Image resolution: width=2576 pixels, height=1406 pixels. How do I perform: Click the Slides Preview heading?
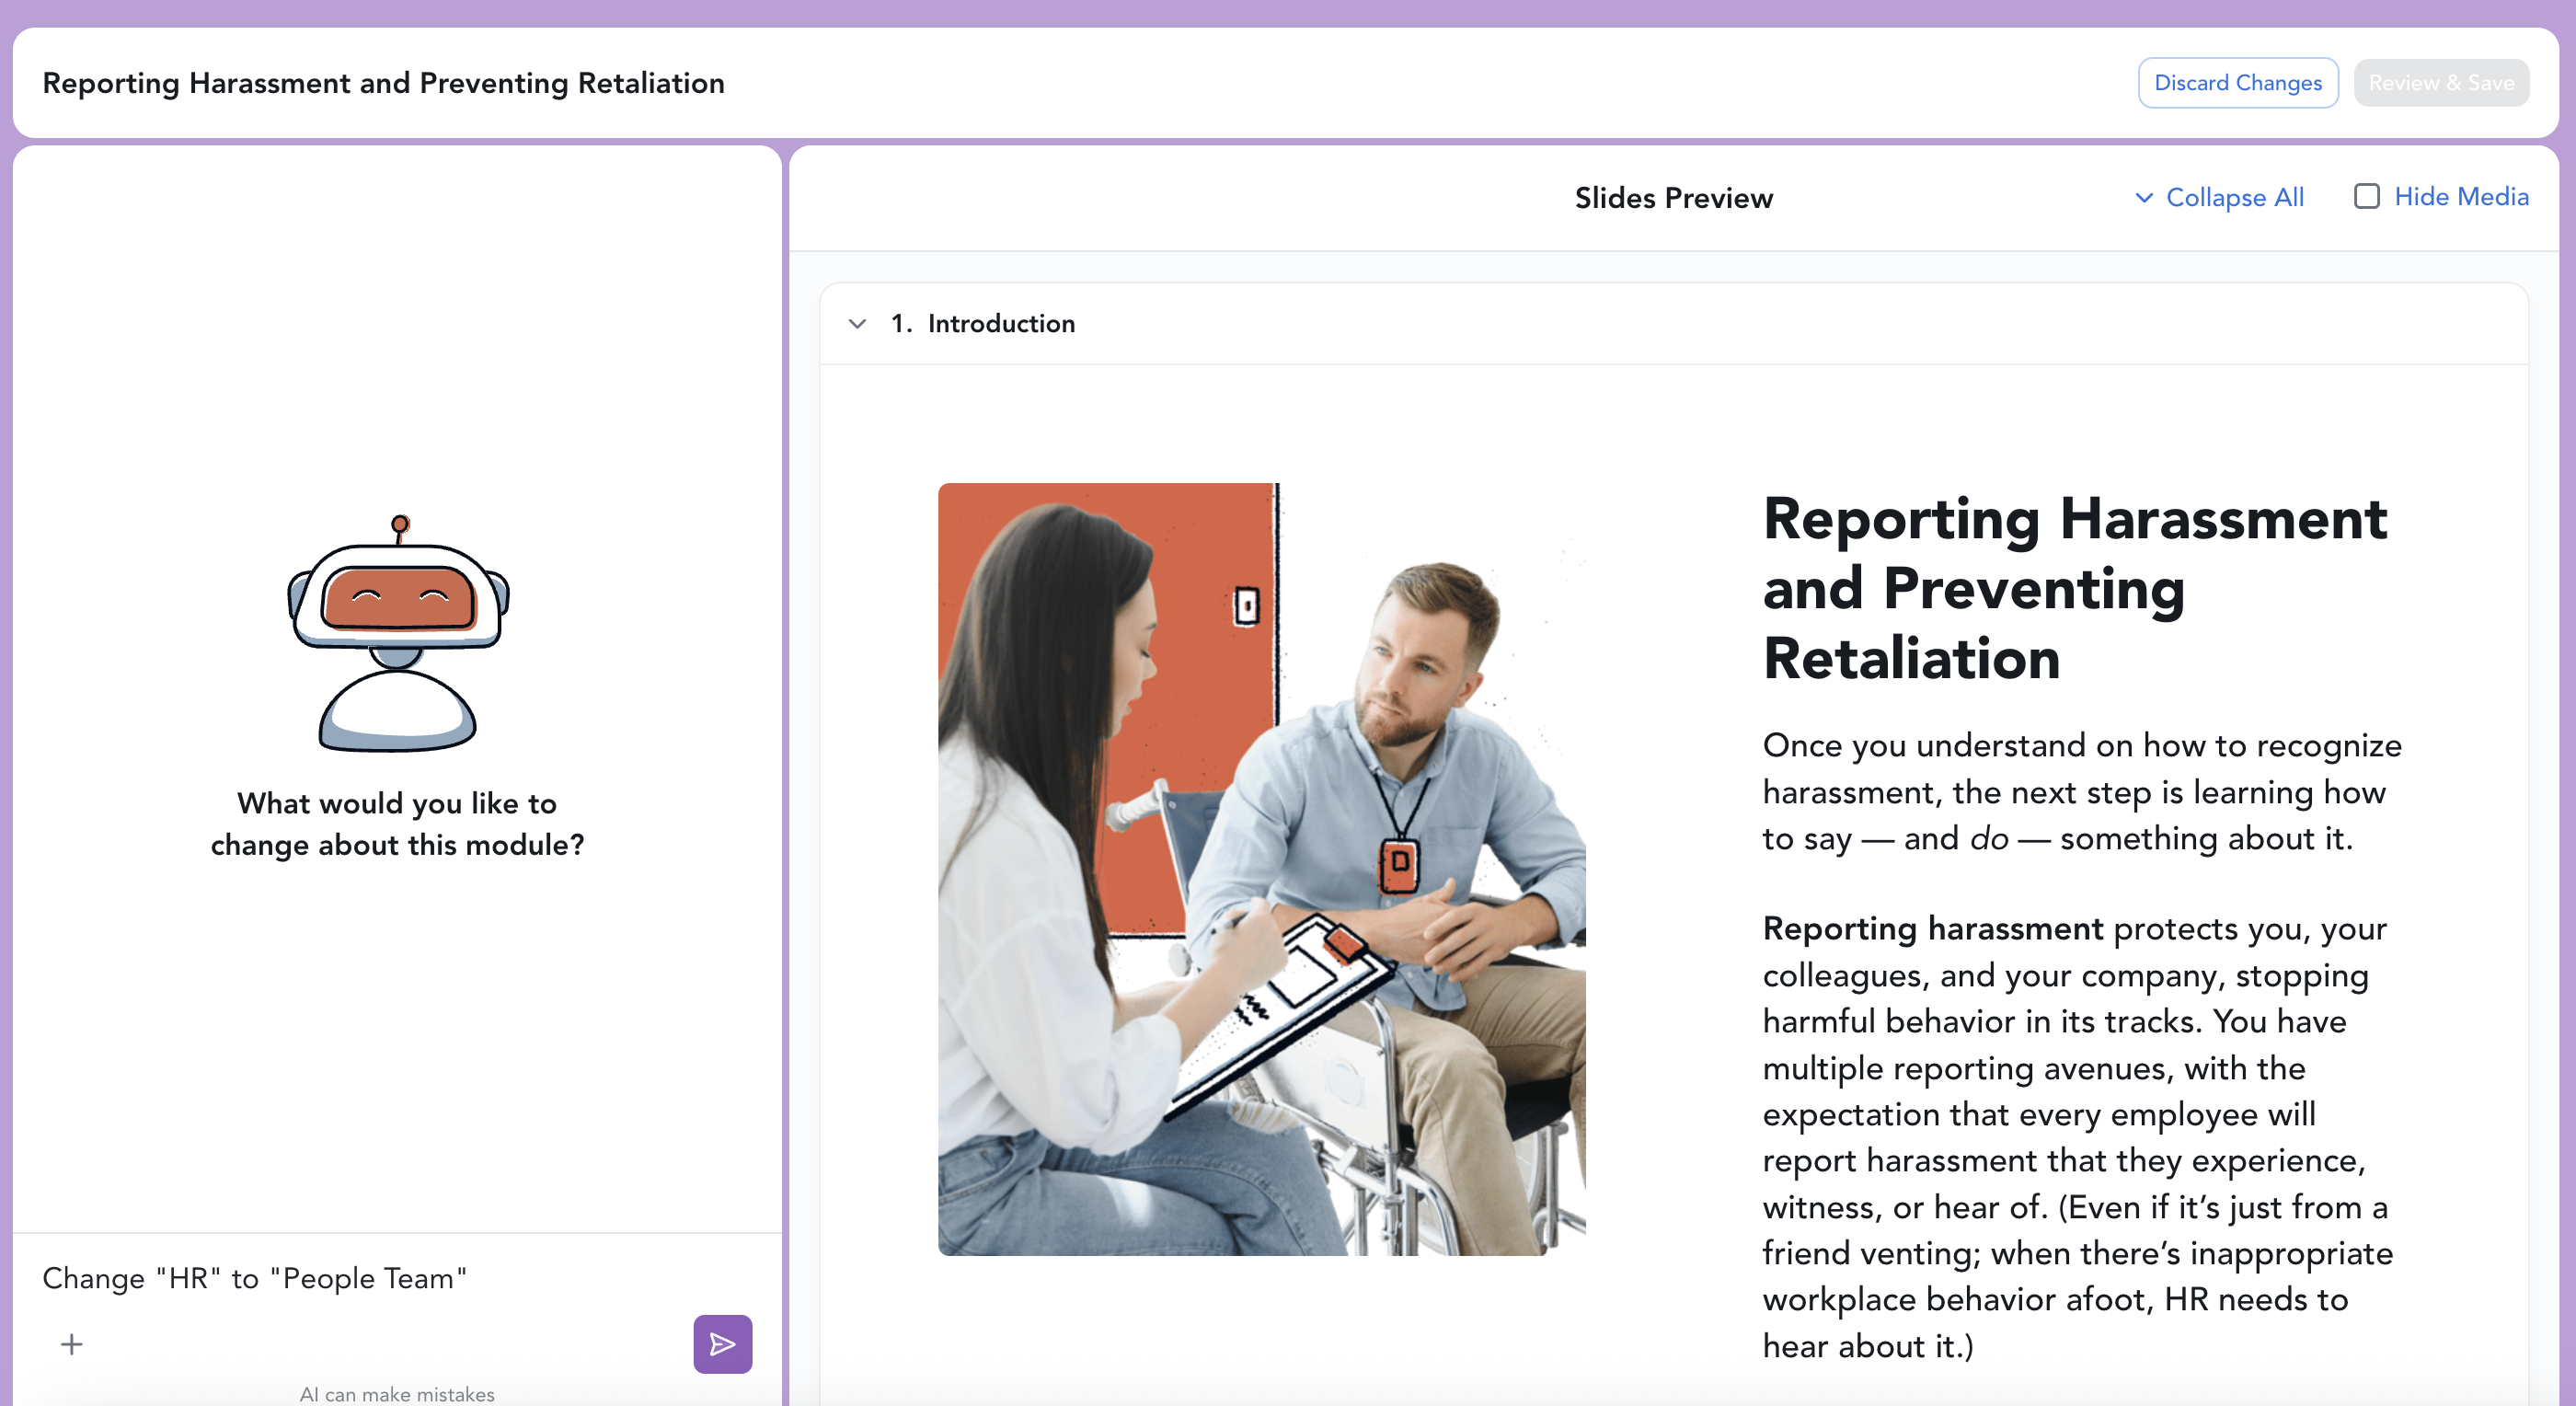click(x=1673, y=198)
